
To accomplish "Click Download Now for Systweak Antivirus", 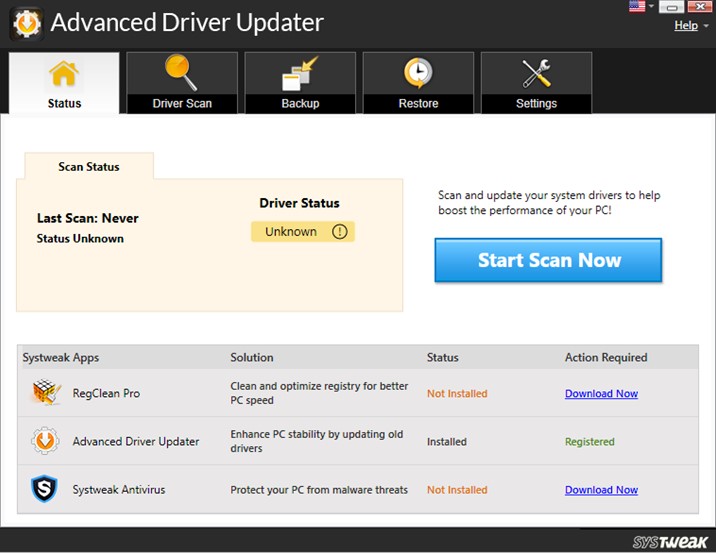I will [x=601, y=490].
